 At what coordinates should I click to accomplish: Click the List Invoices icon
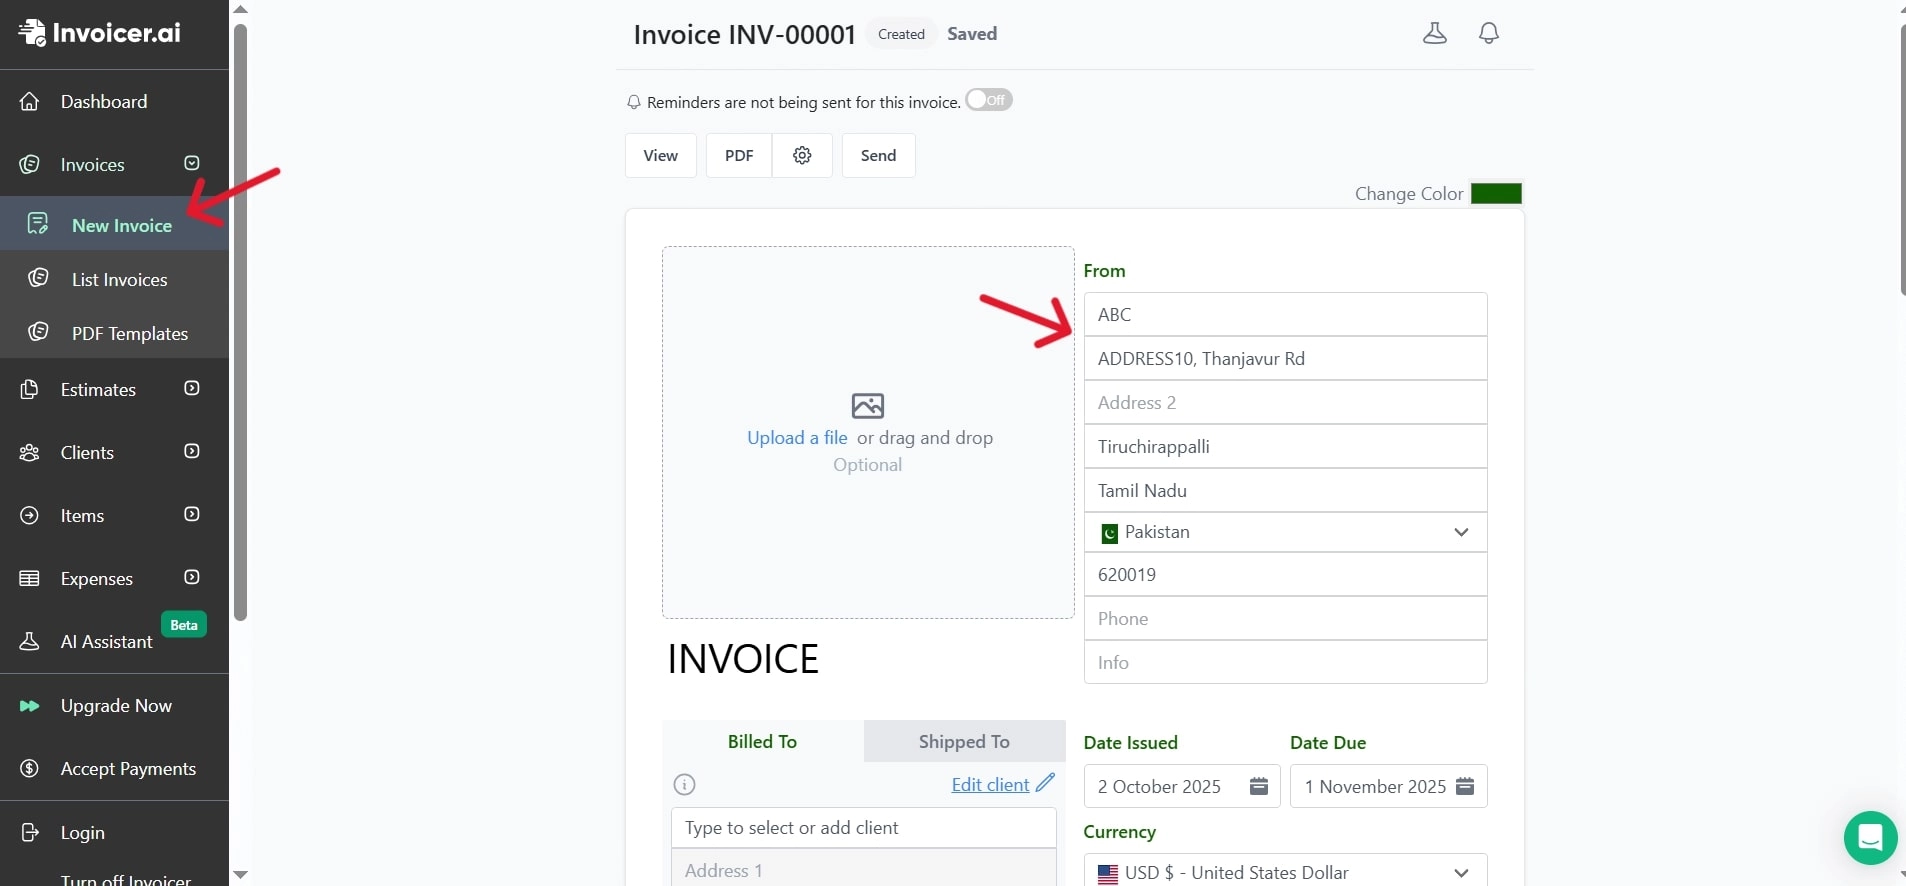[38, 278]
